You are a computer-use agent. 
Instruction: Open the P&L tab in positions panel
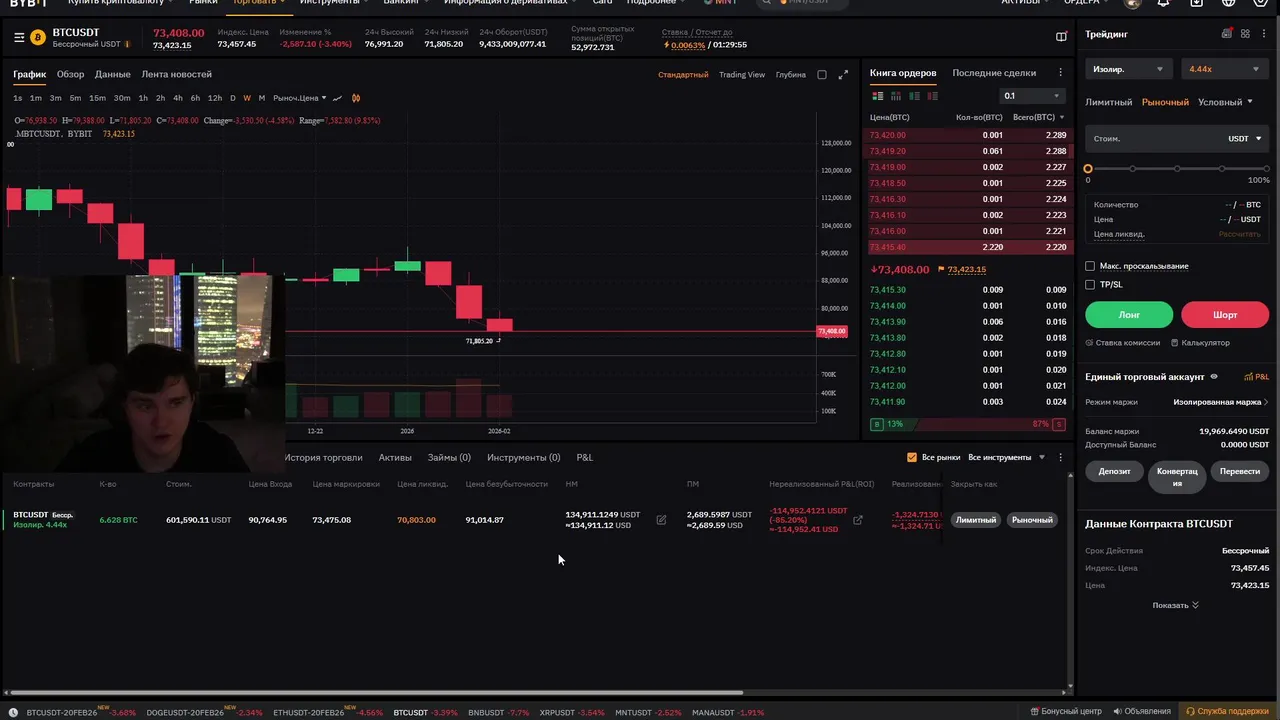pos(585,457)
